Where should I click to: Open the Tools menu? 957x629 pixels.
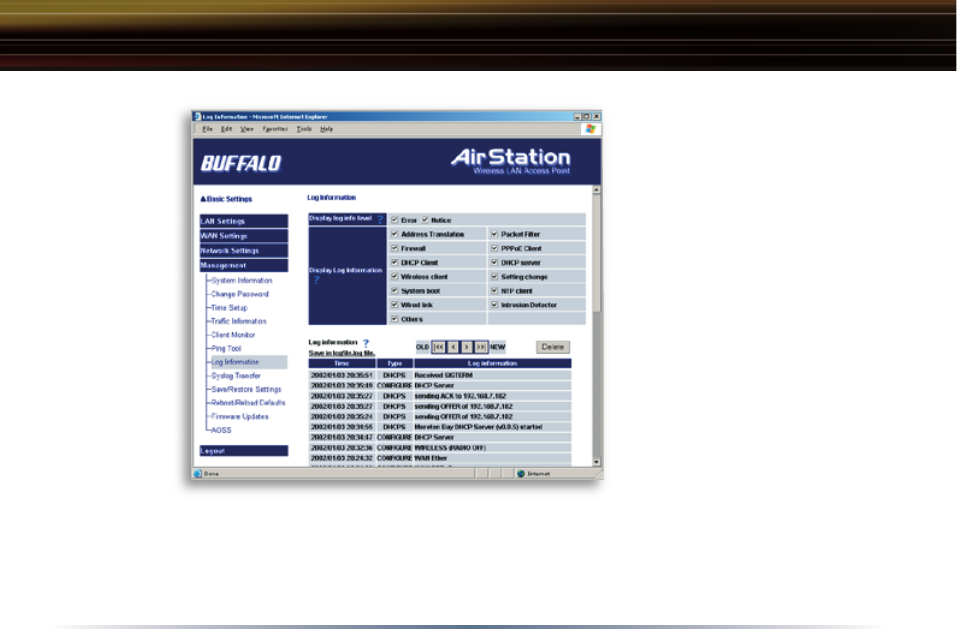tap(304, 129)
